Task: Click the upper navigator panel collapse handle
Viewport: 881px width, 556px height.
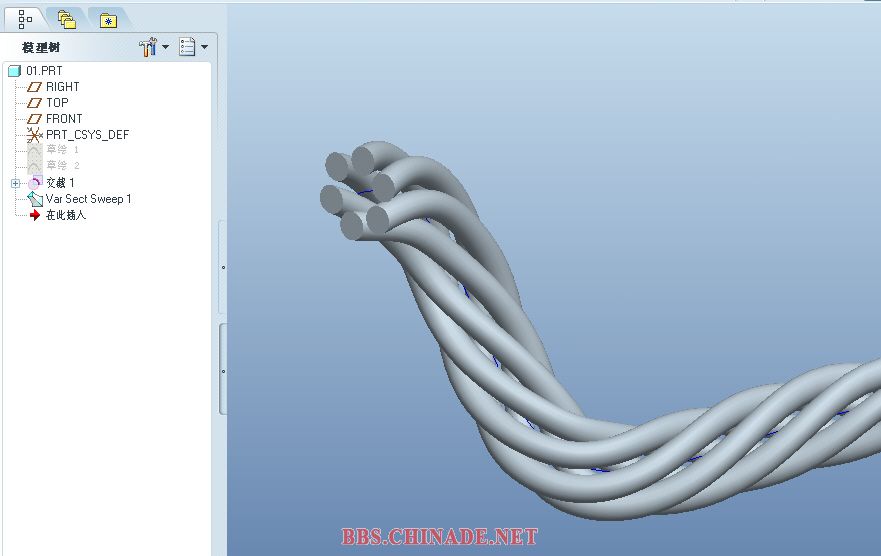Action: click(223, 267)
